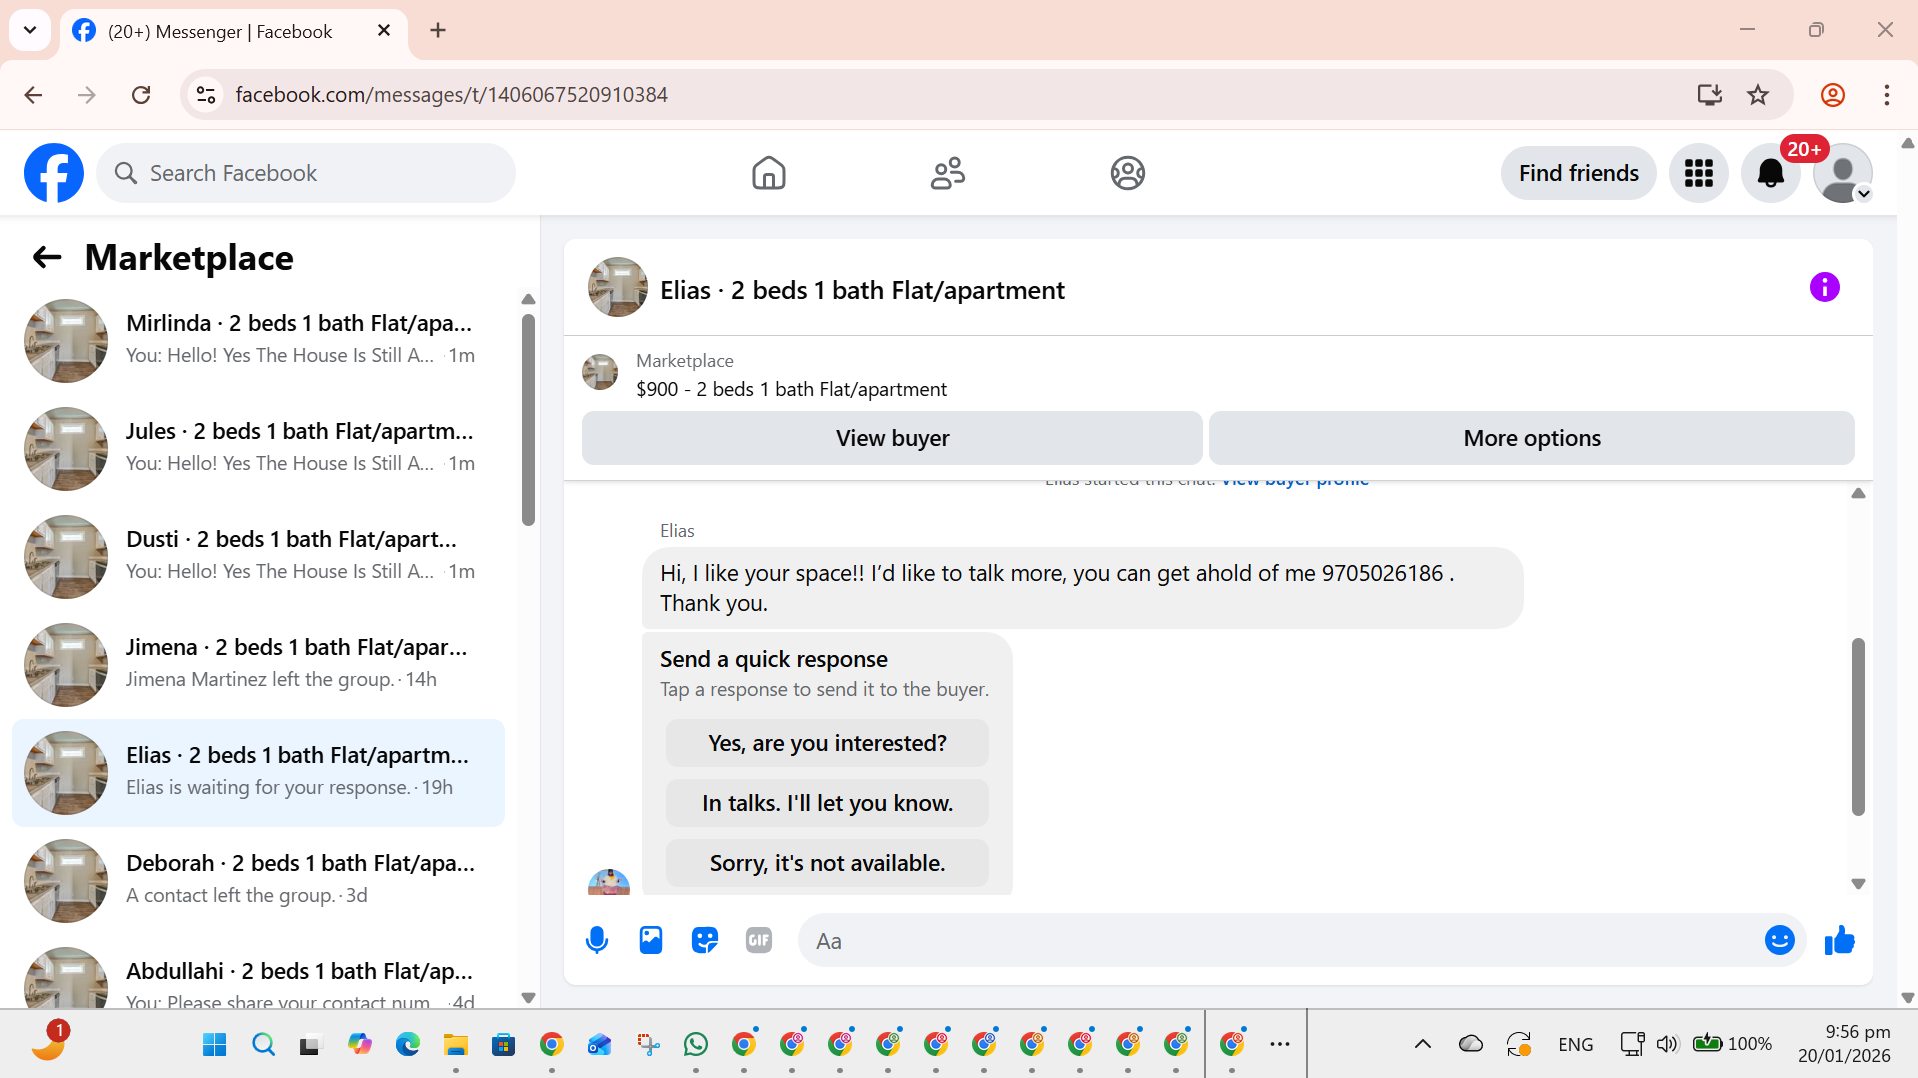Open More options for this listing

tap(1532, 438)
